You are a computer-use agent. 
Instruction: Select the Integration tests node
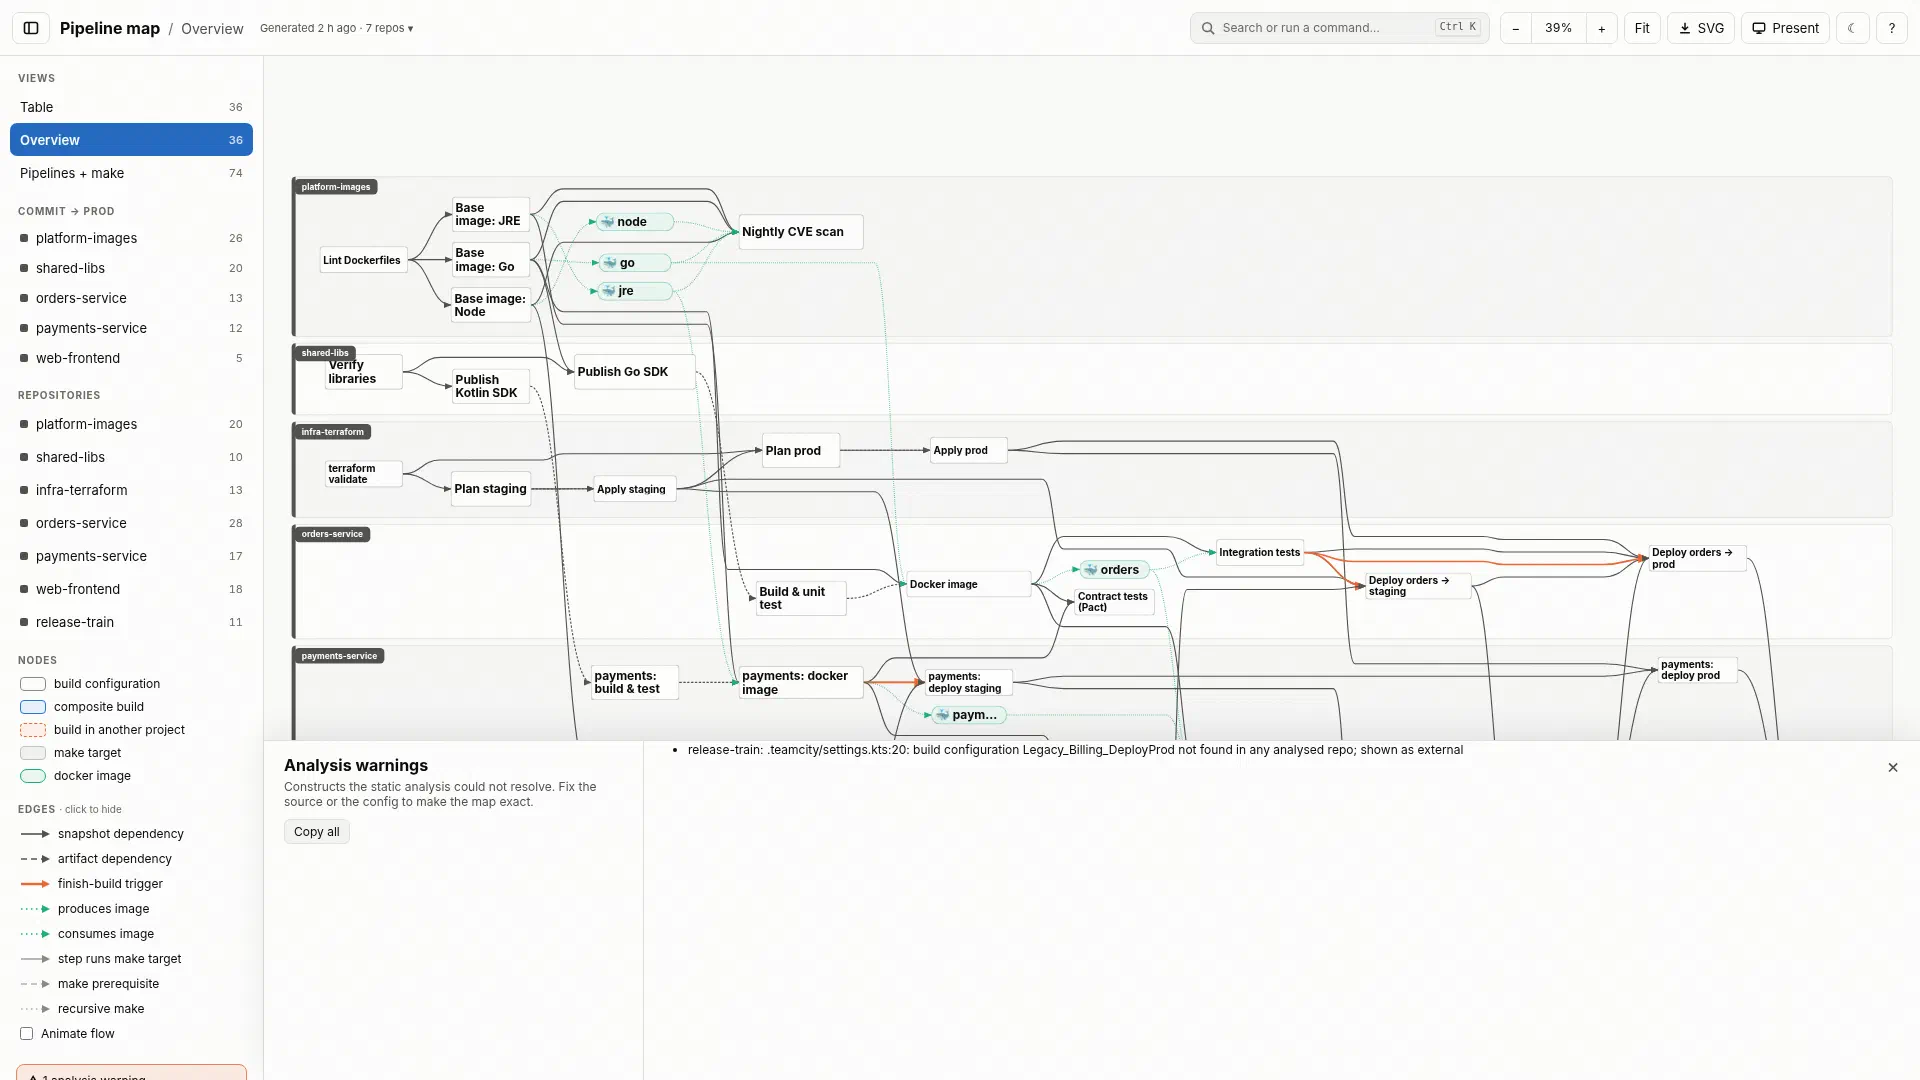pyautogui.click(x=1260, y=552)
